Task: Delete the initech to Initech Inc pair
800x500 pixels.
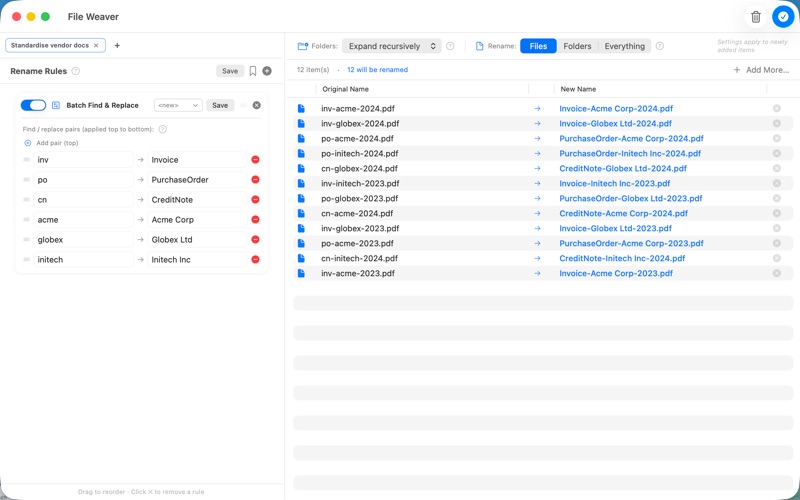Action: [x=256, y=259]
